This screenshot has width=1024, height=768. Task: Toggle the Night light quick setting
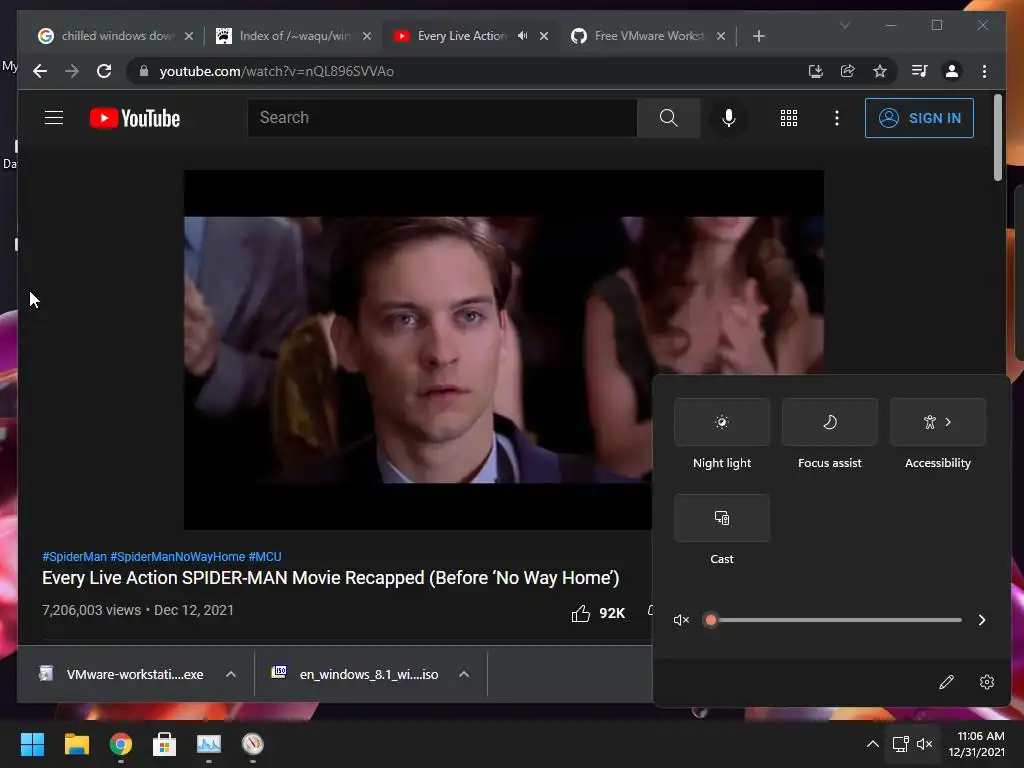click(722, 422)
